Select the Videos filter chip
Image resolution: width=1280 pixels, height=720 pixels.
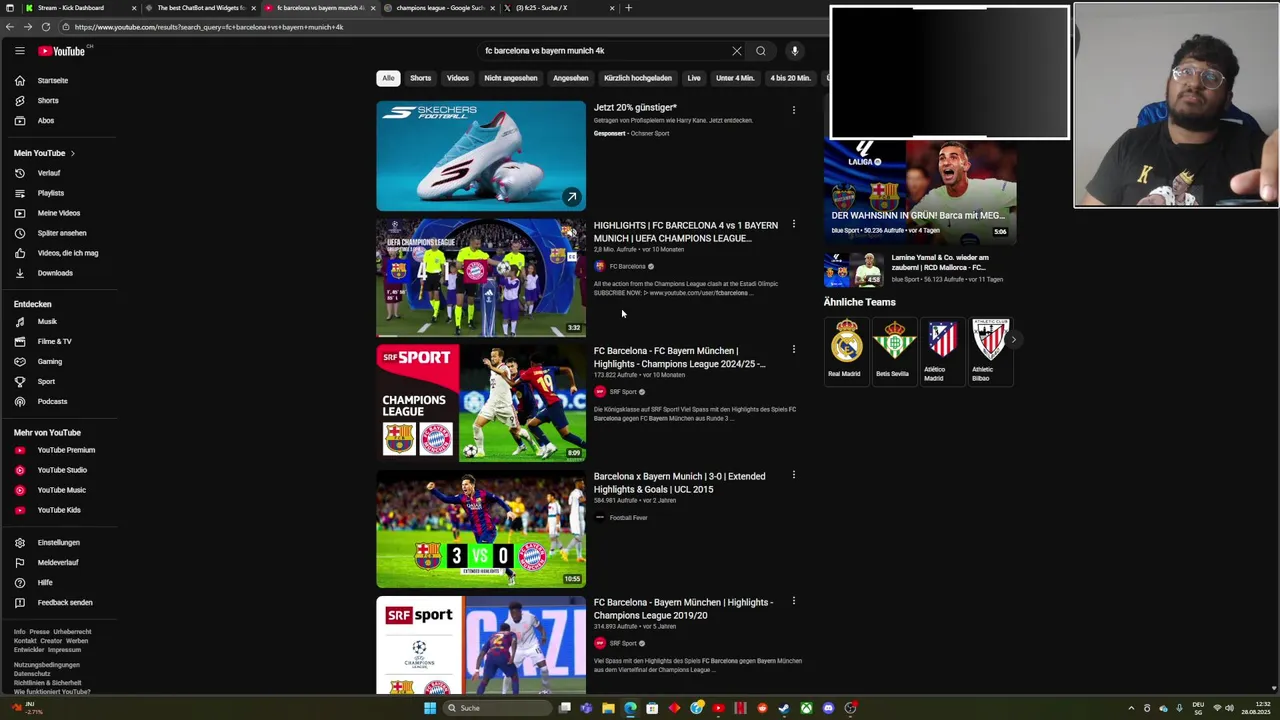point(458,78)
